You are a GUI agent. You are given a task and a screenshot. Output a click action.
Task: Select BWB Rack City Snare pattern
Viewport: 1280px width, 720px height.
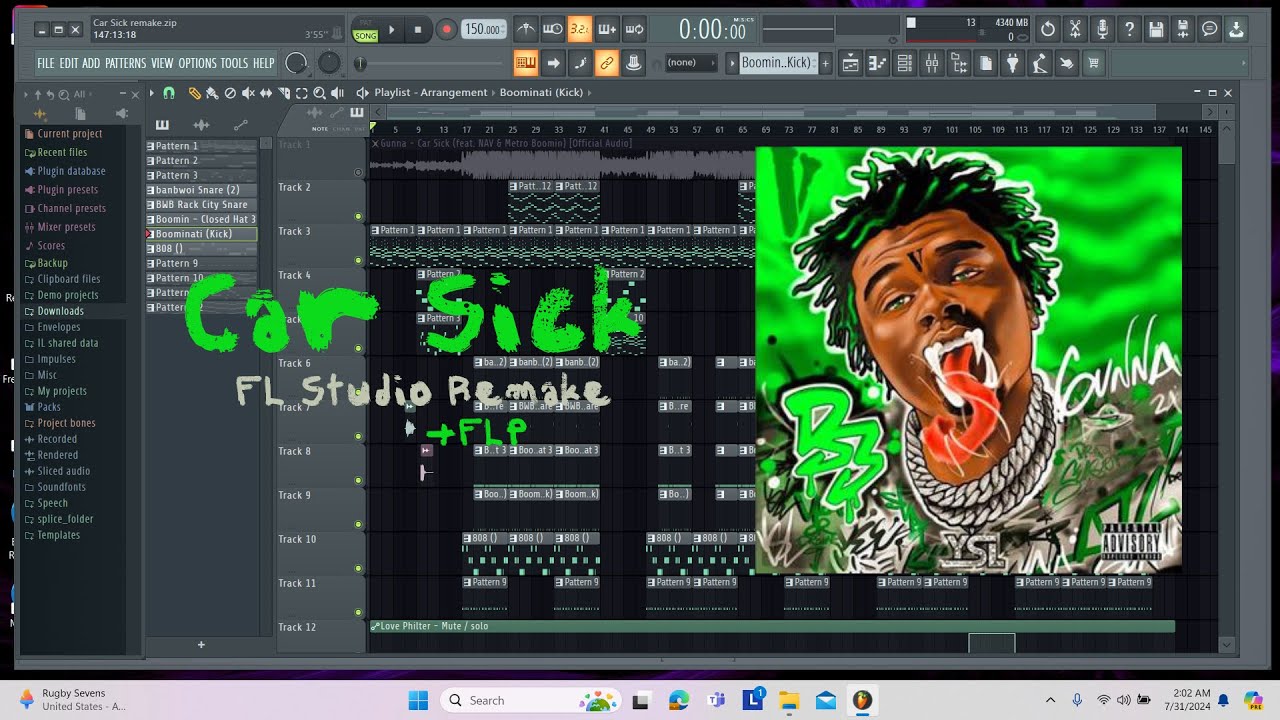(x=201, y=204)
